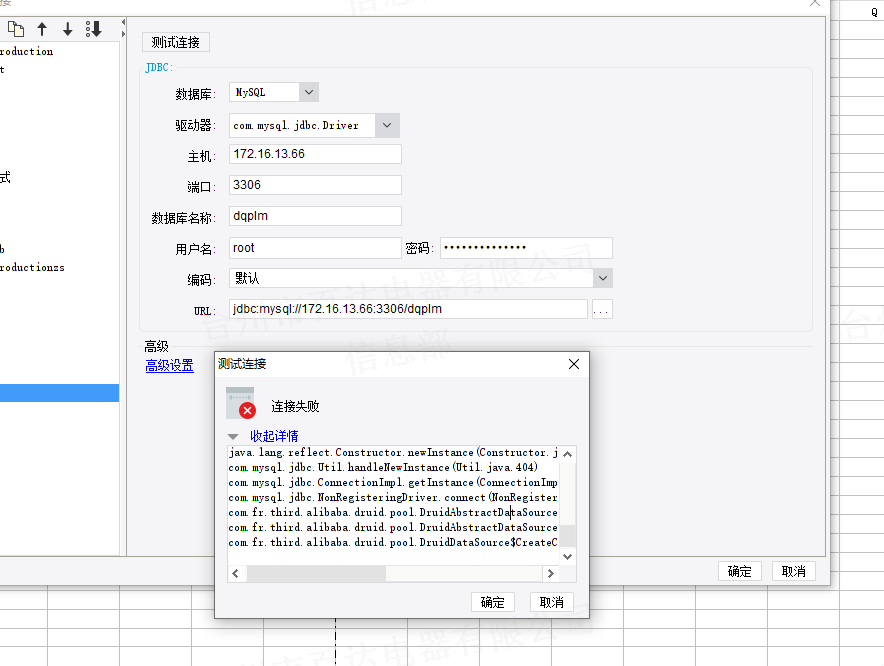Click the panel collapse arrows beside toolbar
Viewport: 884px width, 666px height.
pos(123,28)
